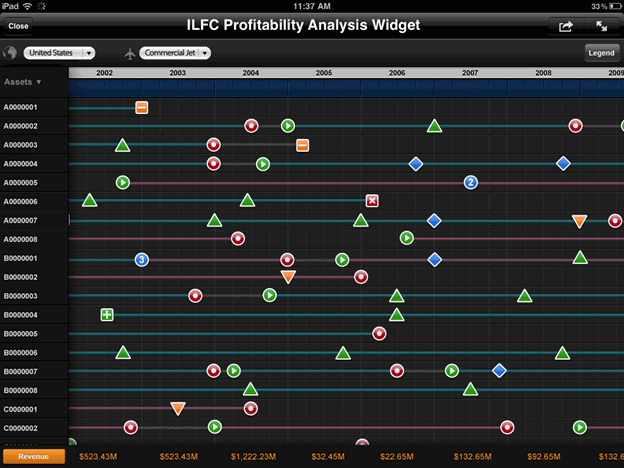This screenshot has height=468, width=624.
Task: Click the globe region icon
Action: tap(10, 53)
